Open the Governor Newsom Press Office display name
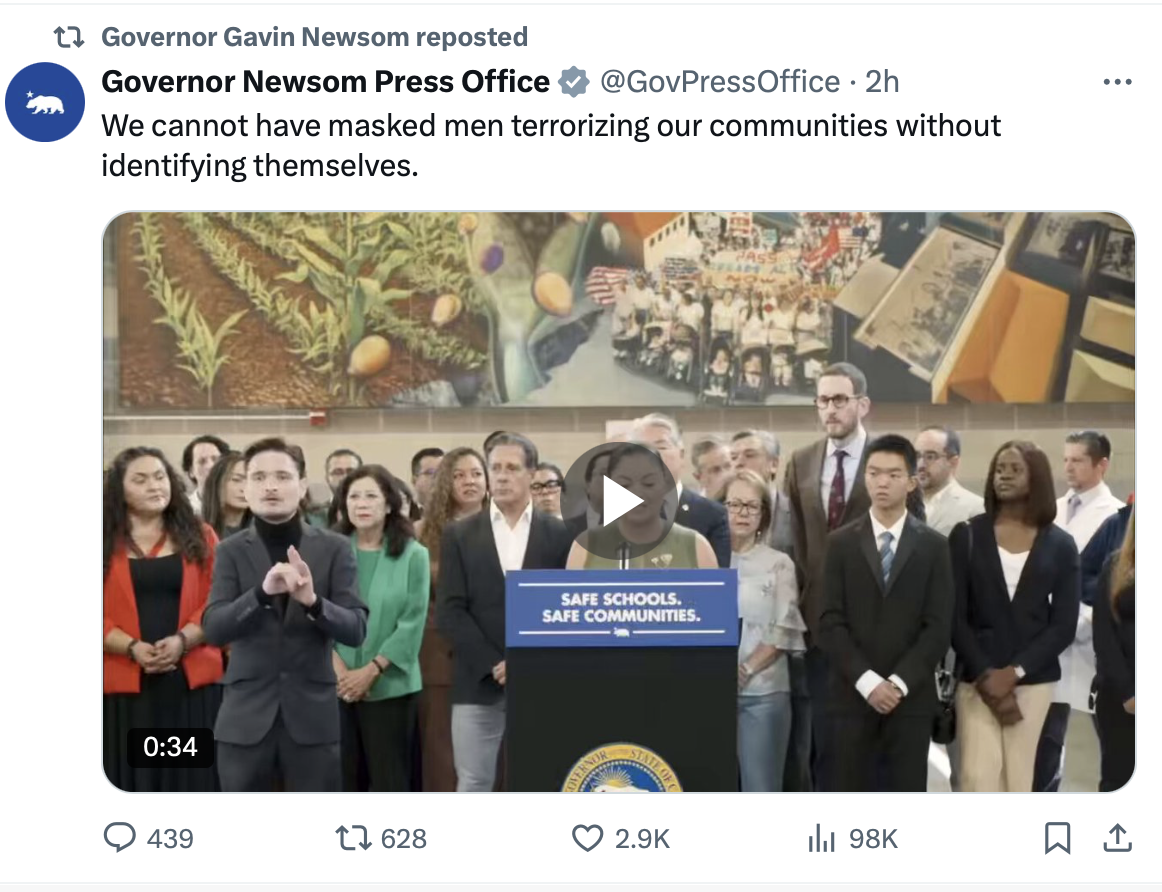This screenshot has height=892, width=1162. [326, 82]
